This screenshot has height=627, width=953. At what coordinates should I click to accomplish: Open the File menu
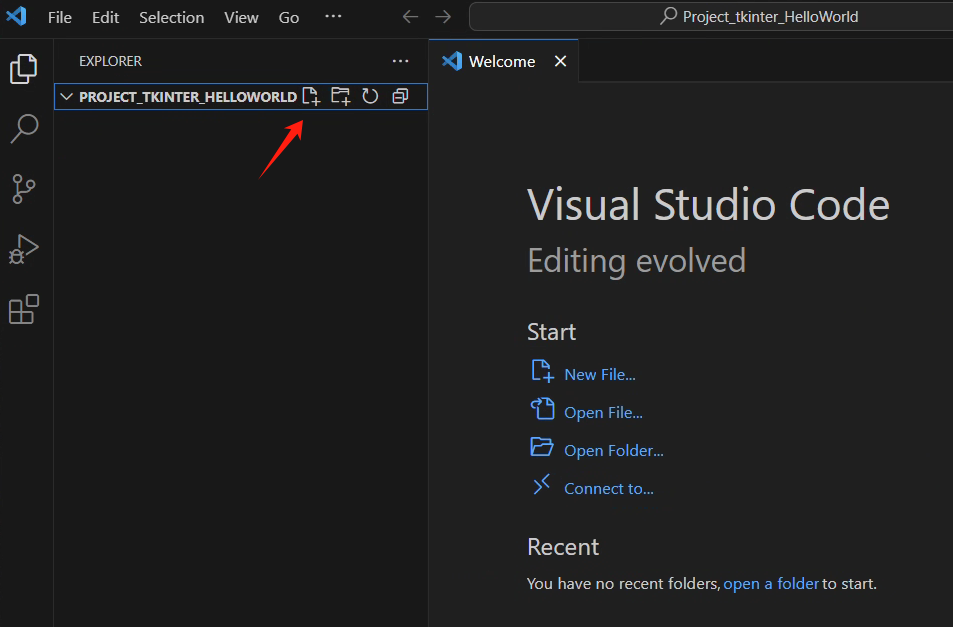[x=60, y=17]
